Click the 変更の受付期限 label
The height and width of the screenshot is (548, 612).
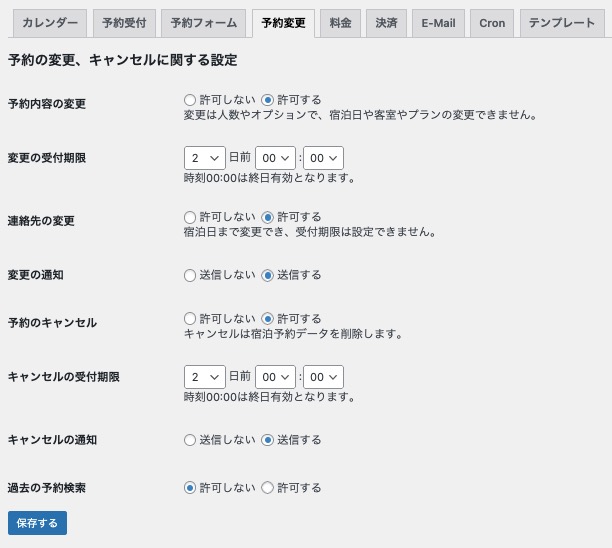click(47, 158)
